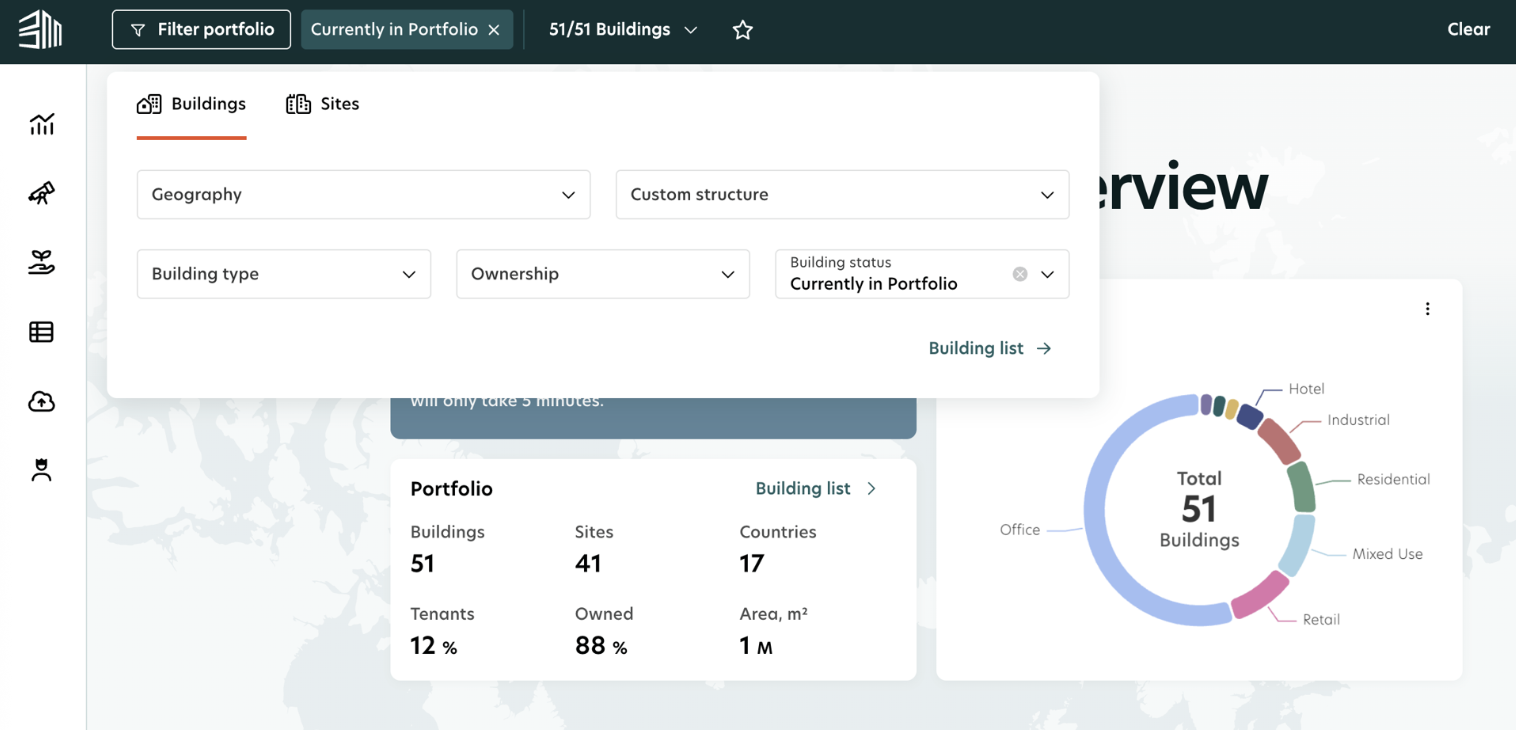
Task: Open the analytics chart icon in sidebar
Action: (41, 124)
